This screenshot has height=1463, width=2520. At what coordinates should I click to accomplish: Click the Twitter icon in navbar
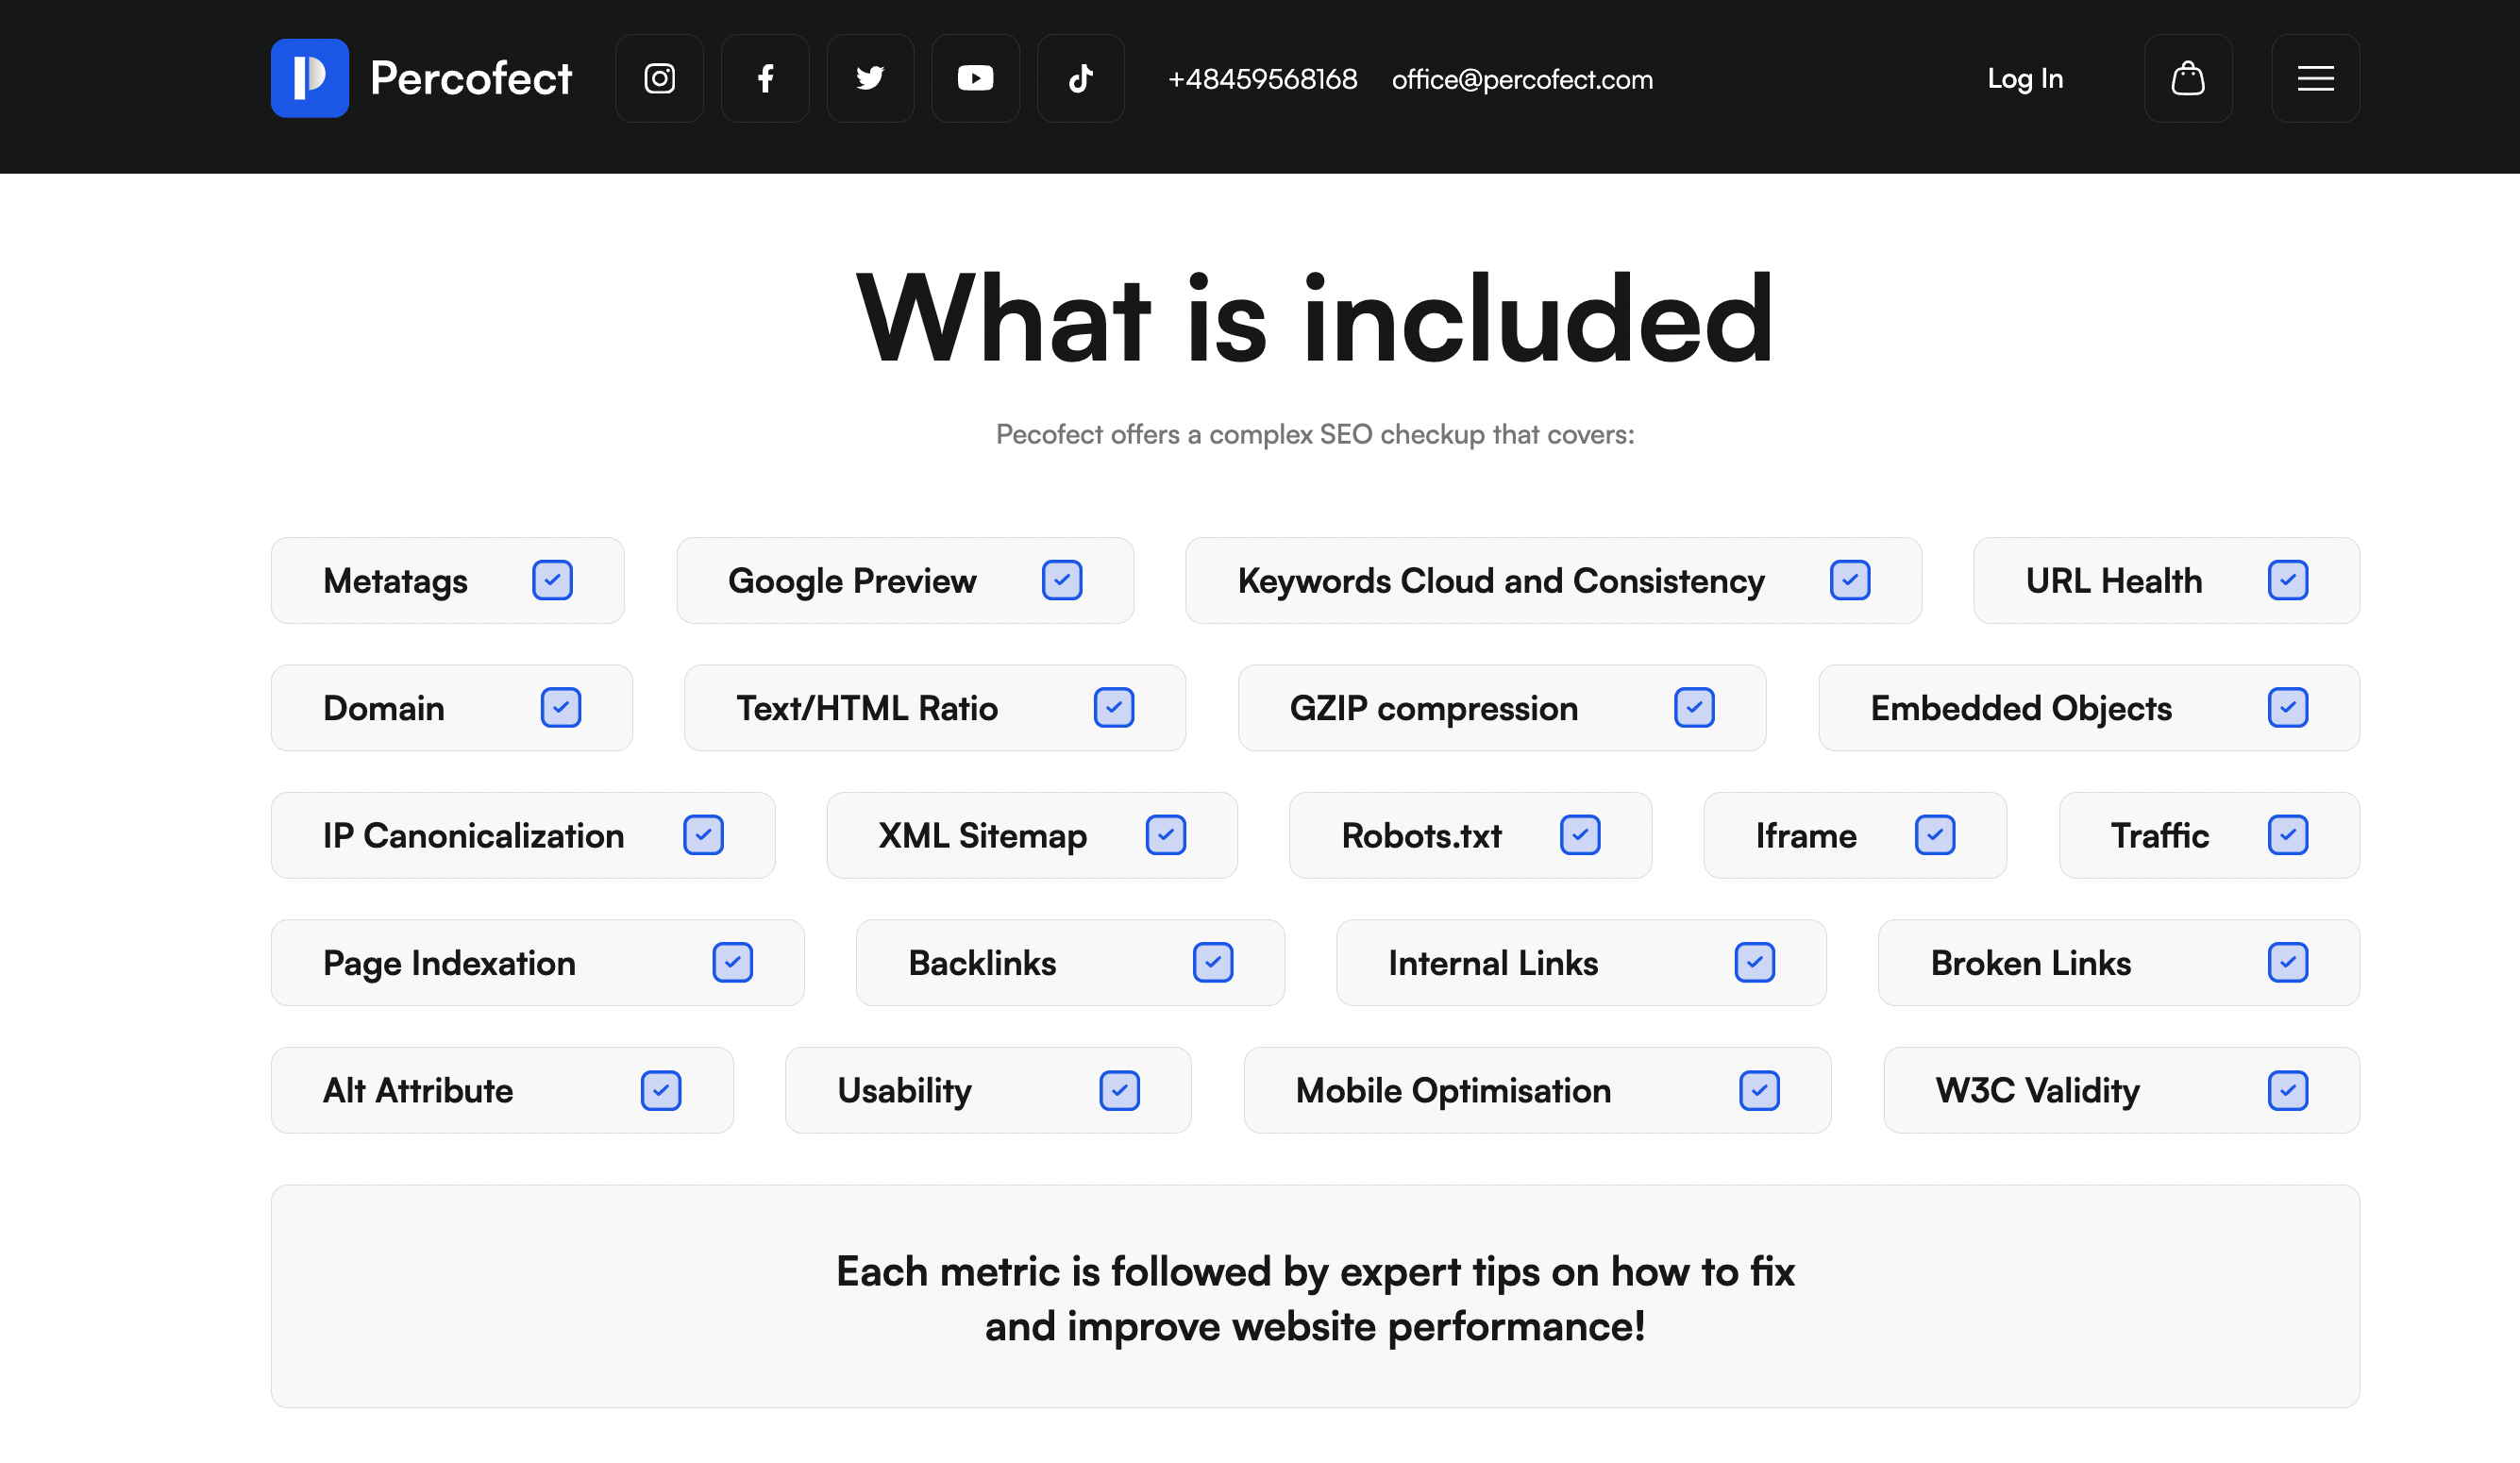click(869, 78)
